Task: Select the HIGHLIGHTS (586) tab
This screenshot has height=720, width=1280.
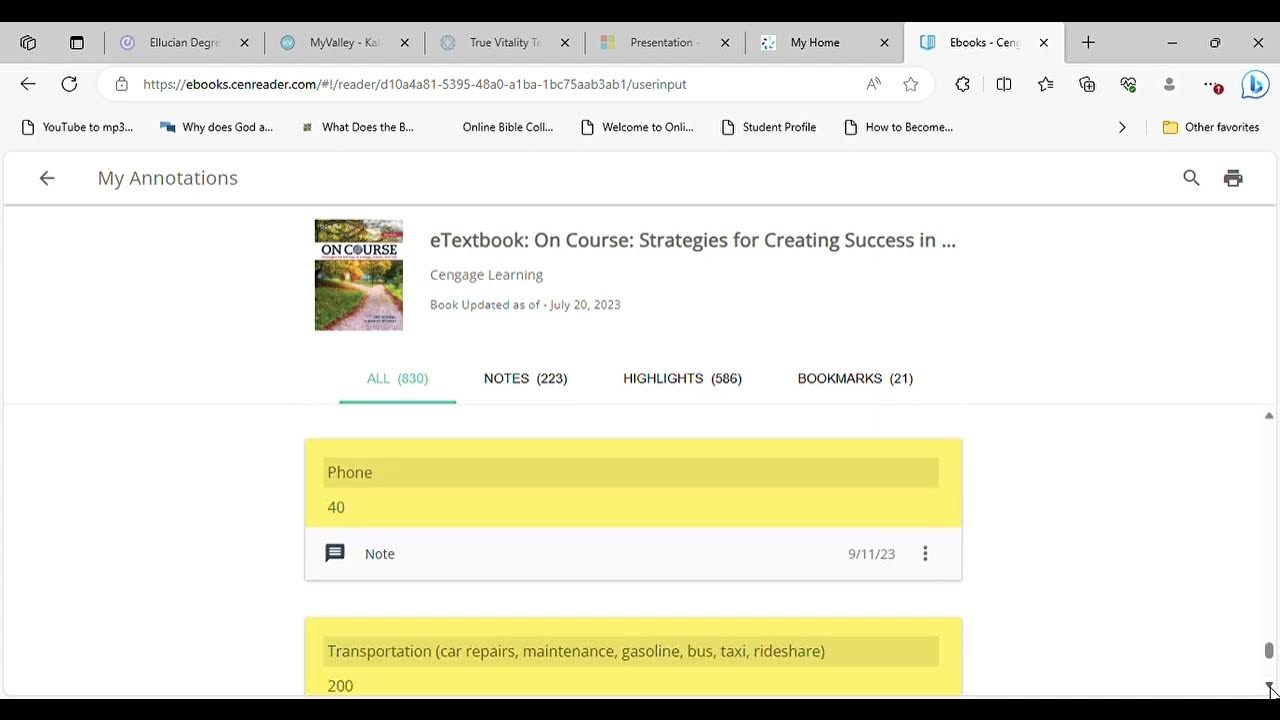Action: (682, 378)
